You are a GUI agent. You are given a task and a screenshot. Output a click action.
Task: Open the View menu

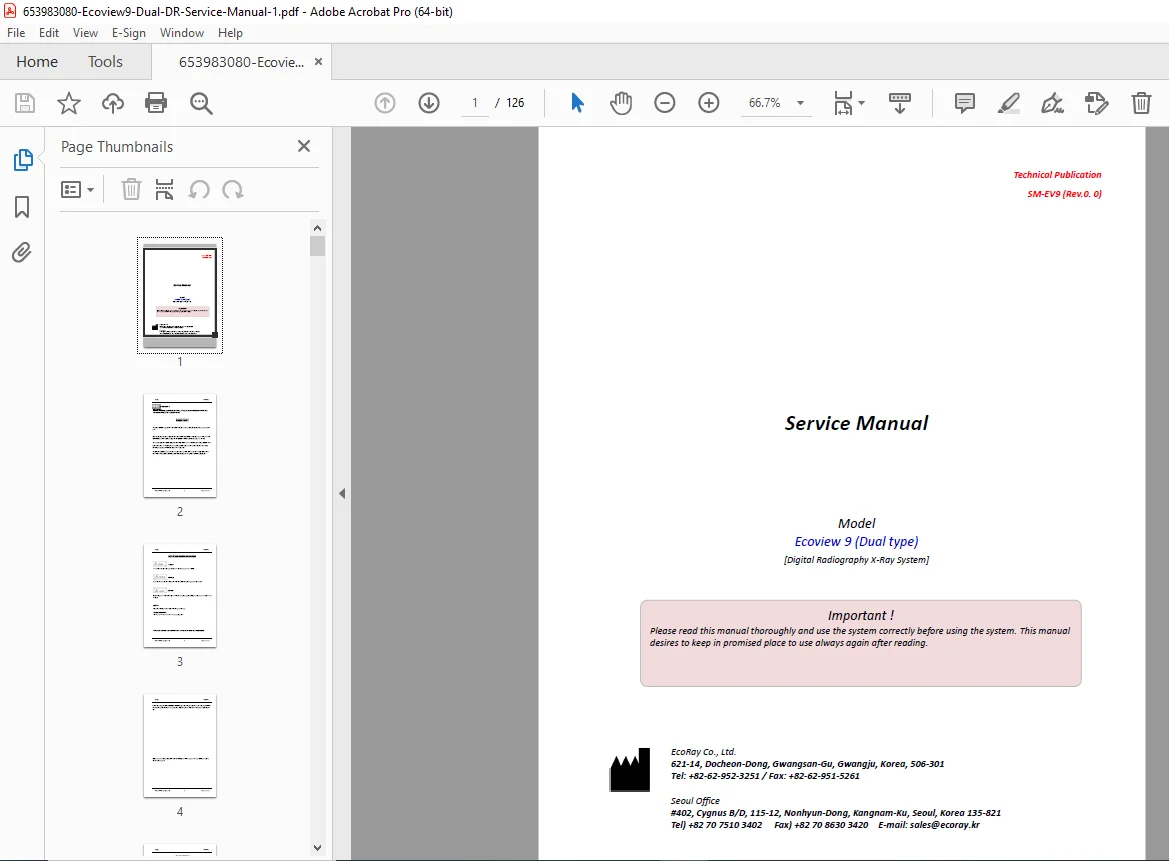tap(85, 33)
